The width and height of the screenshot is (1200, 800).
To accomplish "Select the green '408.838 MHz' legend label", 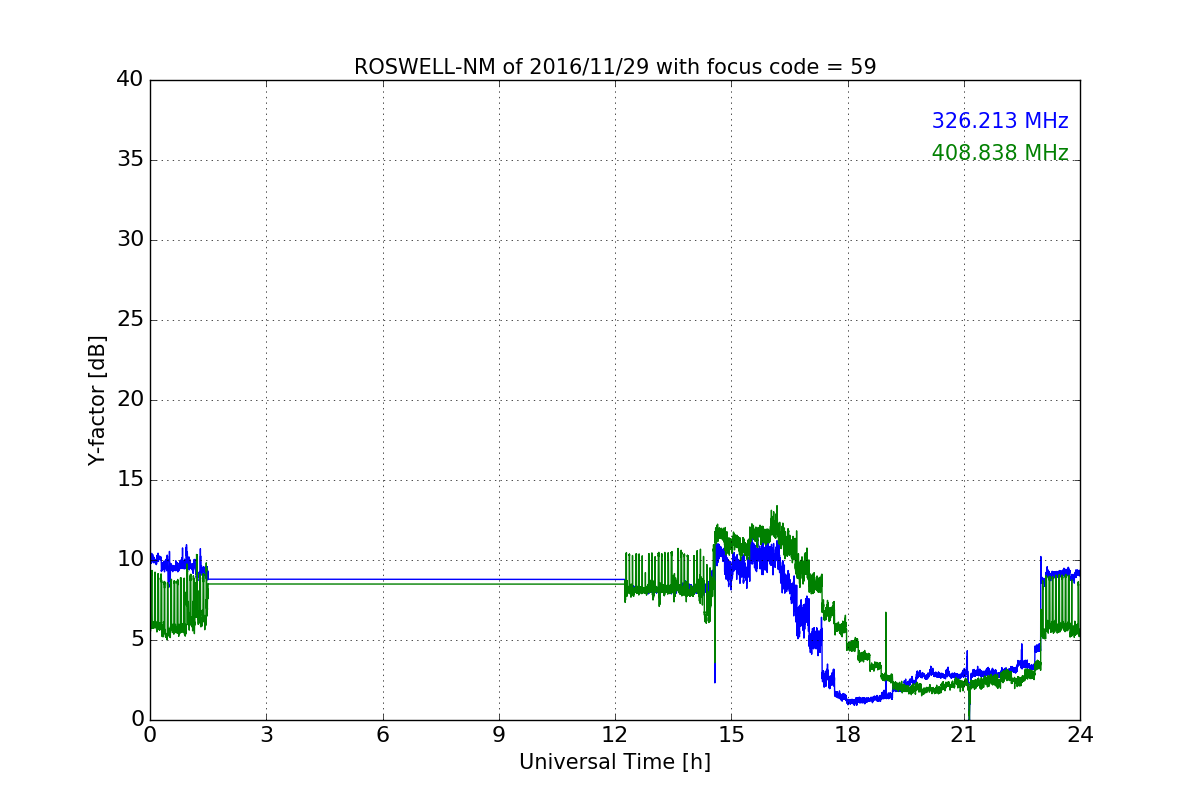I will (1000, 153).
